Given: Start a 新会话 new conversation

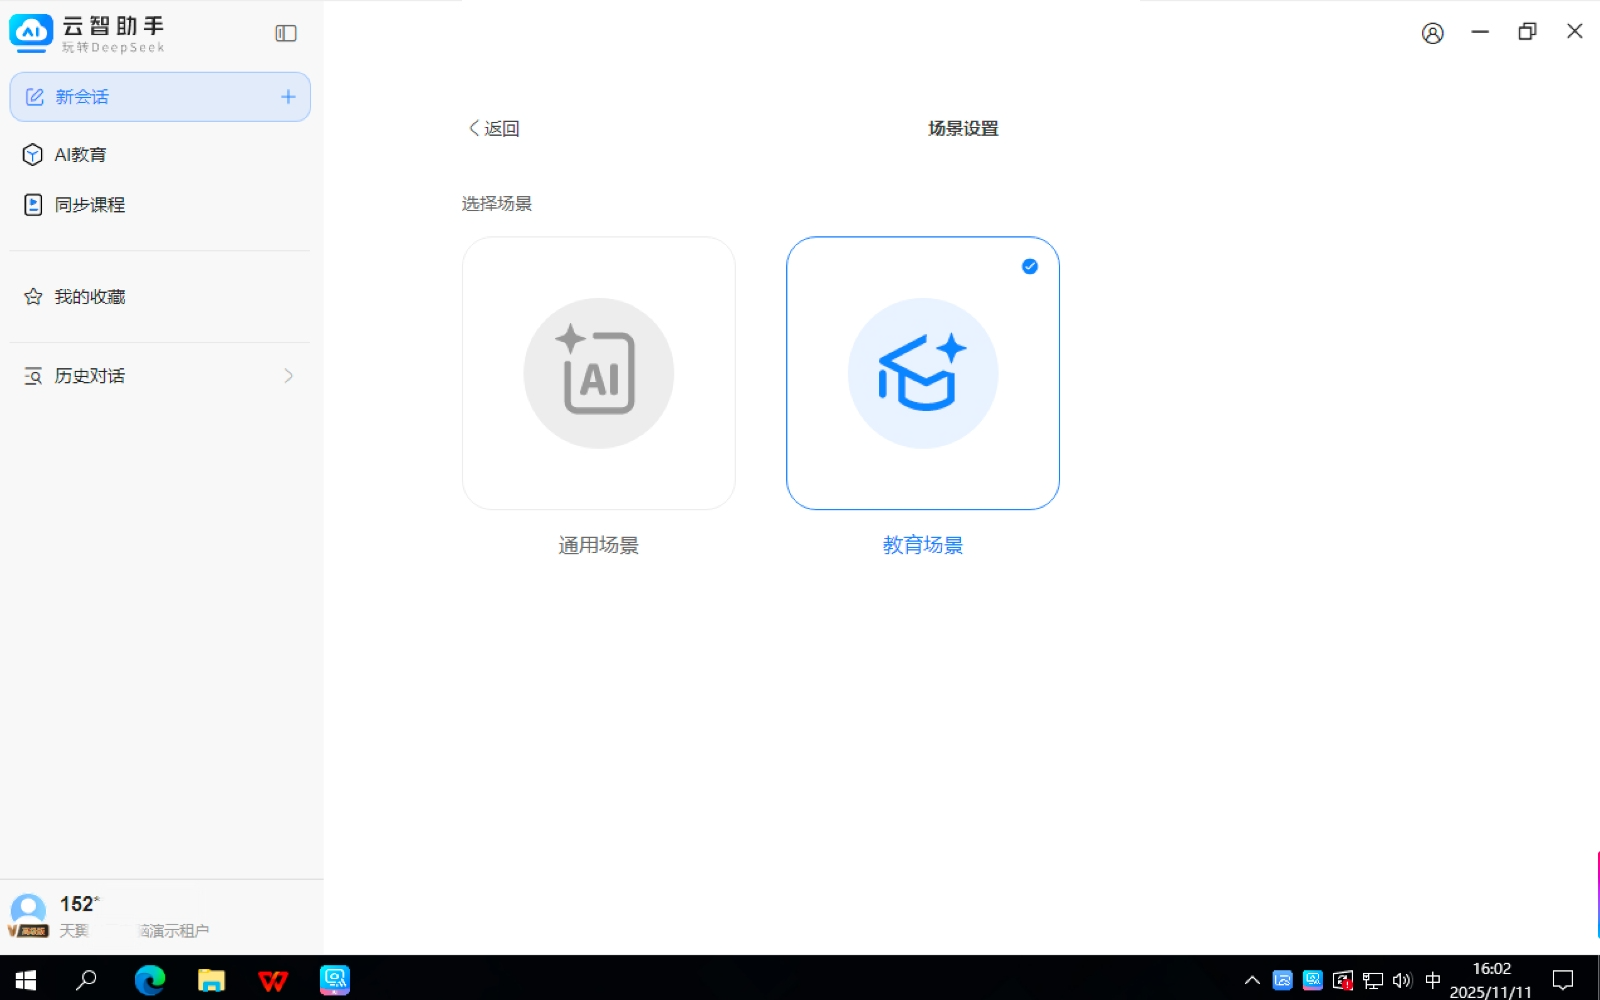Looking at the screenshot, I should pos(82,97).
